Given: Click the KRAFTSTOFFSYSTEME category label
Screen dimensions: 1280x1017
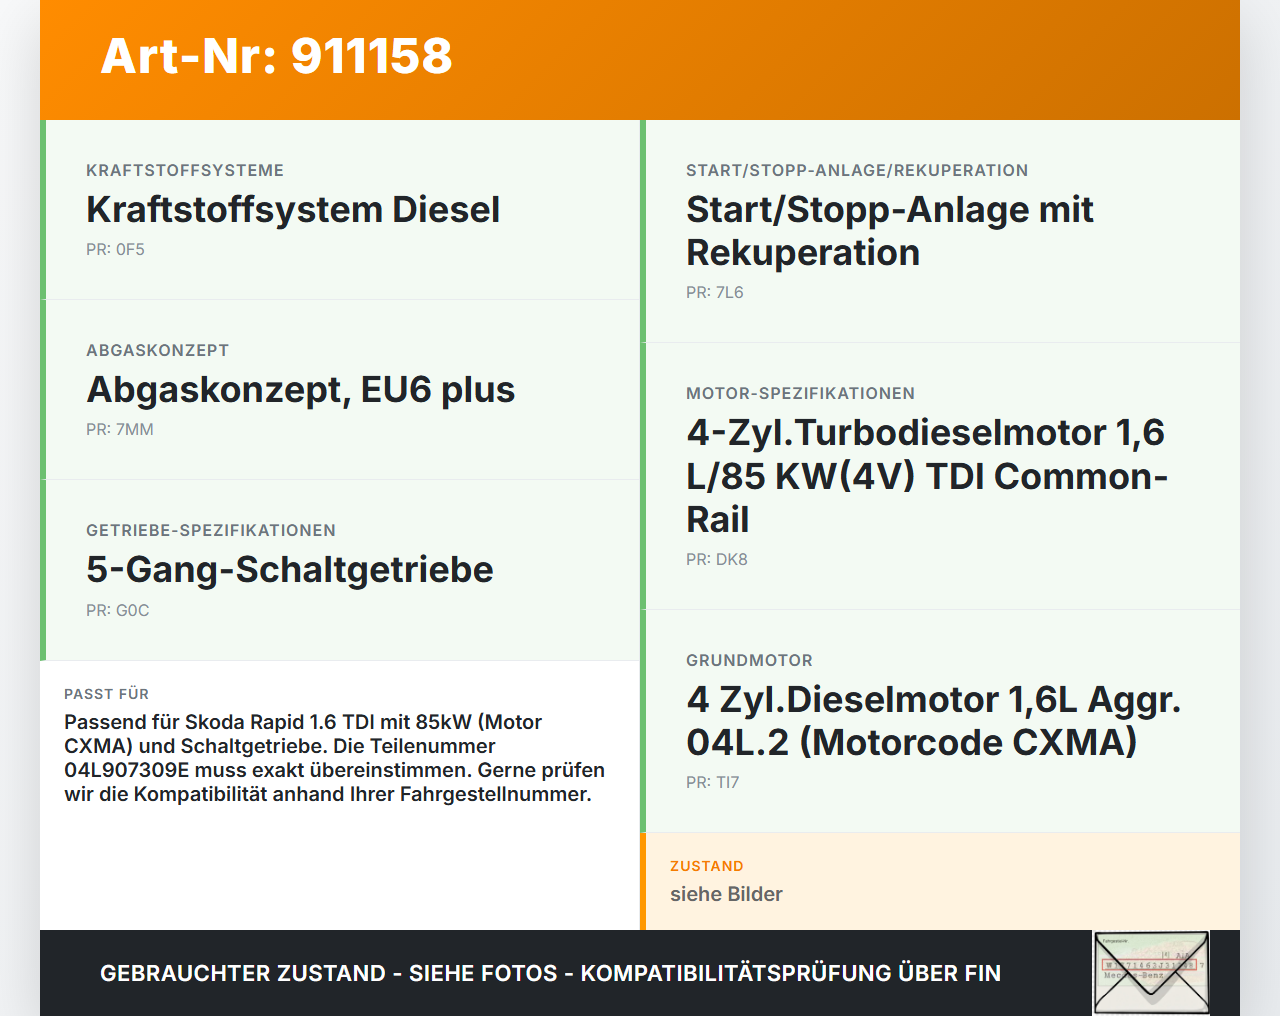Looking at the screenshot, I should click(185, 170).
